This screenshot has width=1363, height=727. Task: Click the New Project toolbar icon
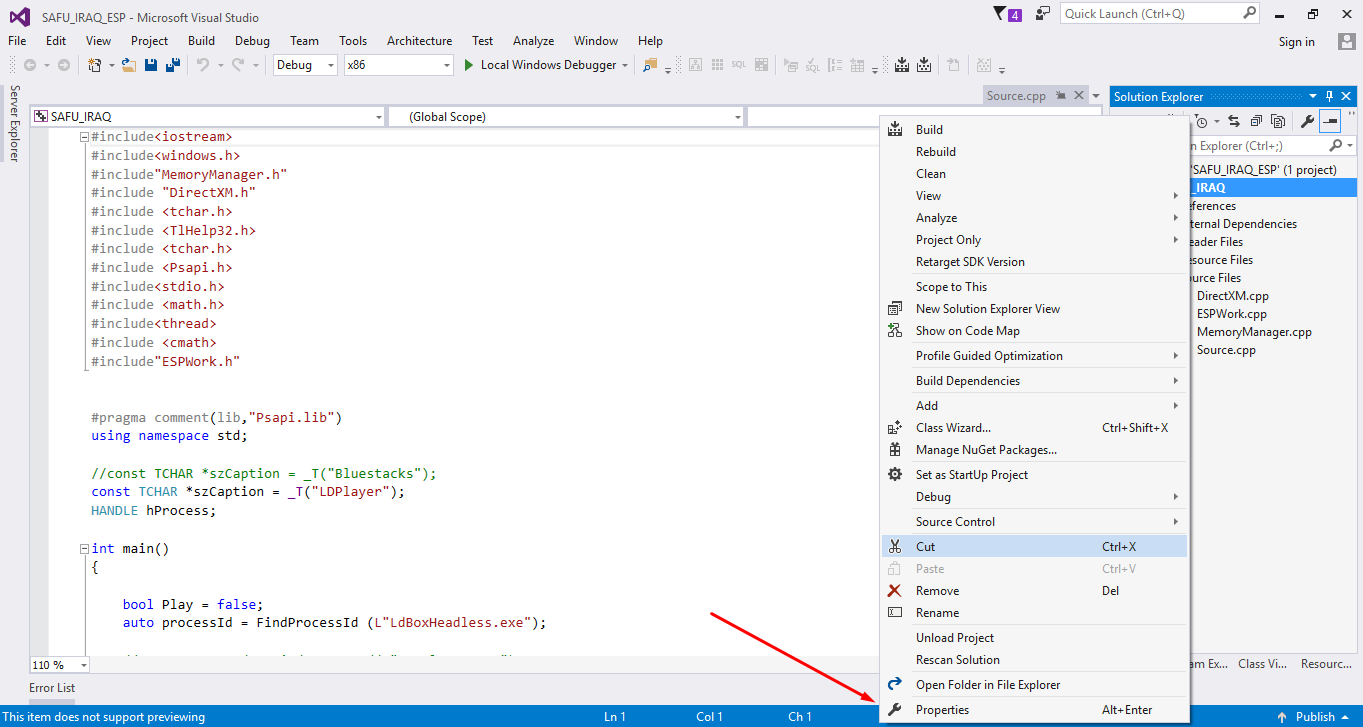point(95,65)
